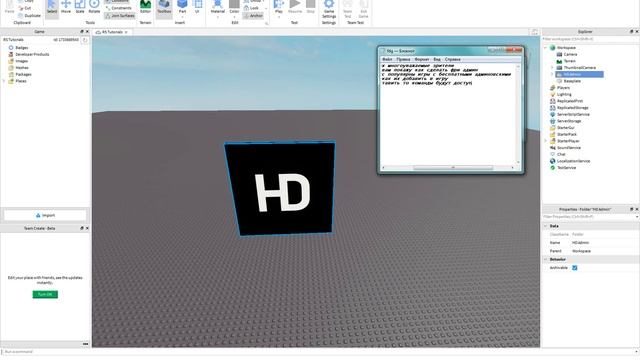The height and width of the screenshot is (360, 640).
Task: Open the Формат menu in Notepad
Action: (422, 59)
